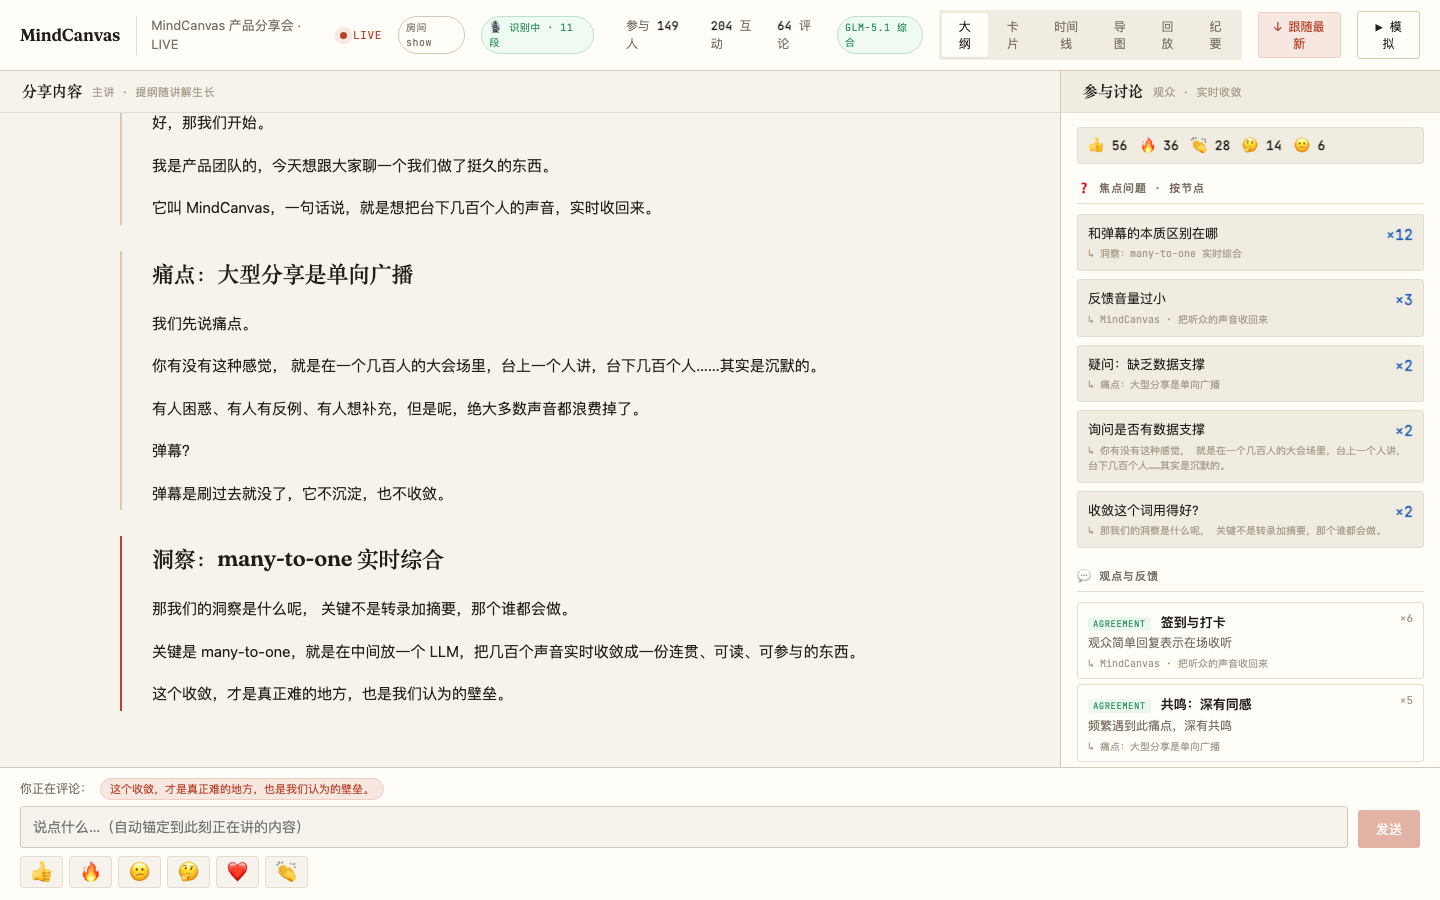Viewport: 1440px width, 900px height.
Task: Click the 64 评论 stat
Action: pyautogui.click(x=794, y=35)
